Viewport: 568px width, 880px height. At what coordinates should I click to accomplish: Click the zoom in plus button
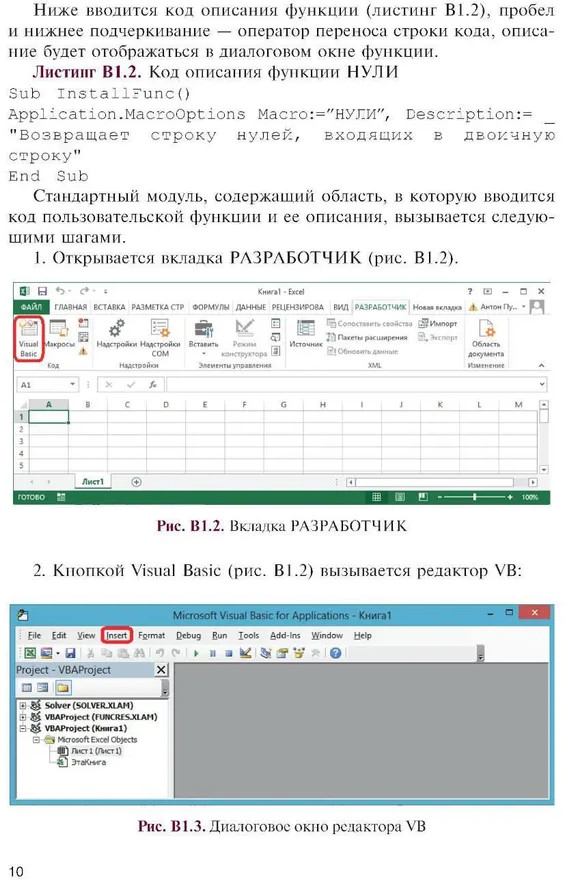(510, 497)
